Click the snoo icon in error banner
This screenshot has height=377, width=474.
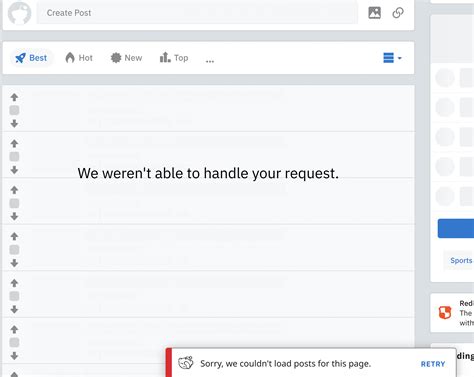tap(186, 363)
